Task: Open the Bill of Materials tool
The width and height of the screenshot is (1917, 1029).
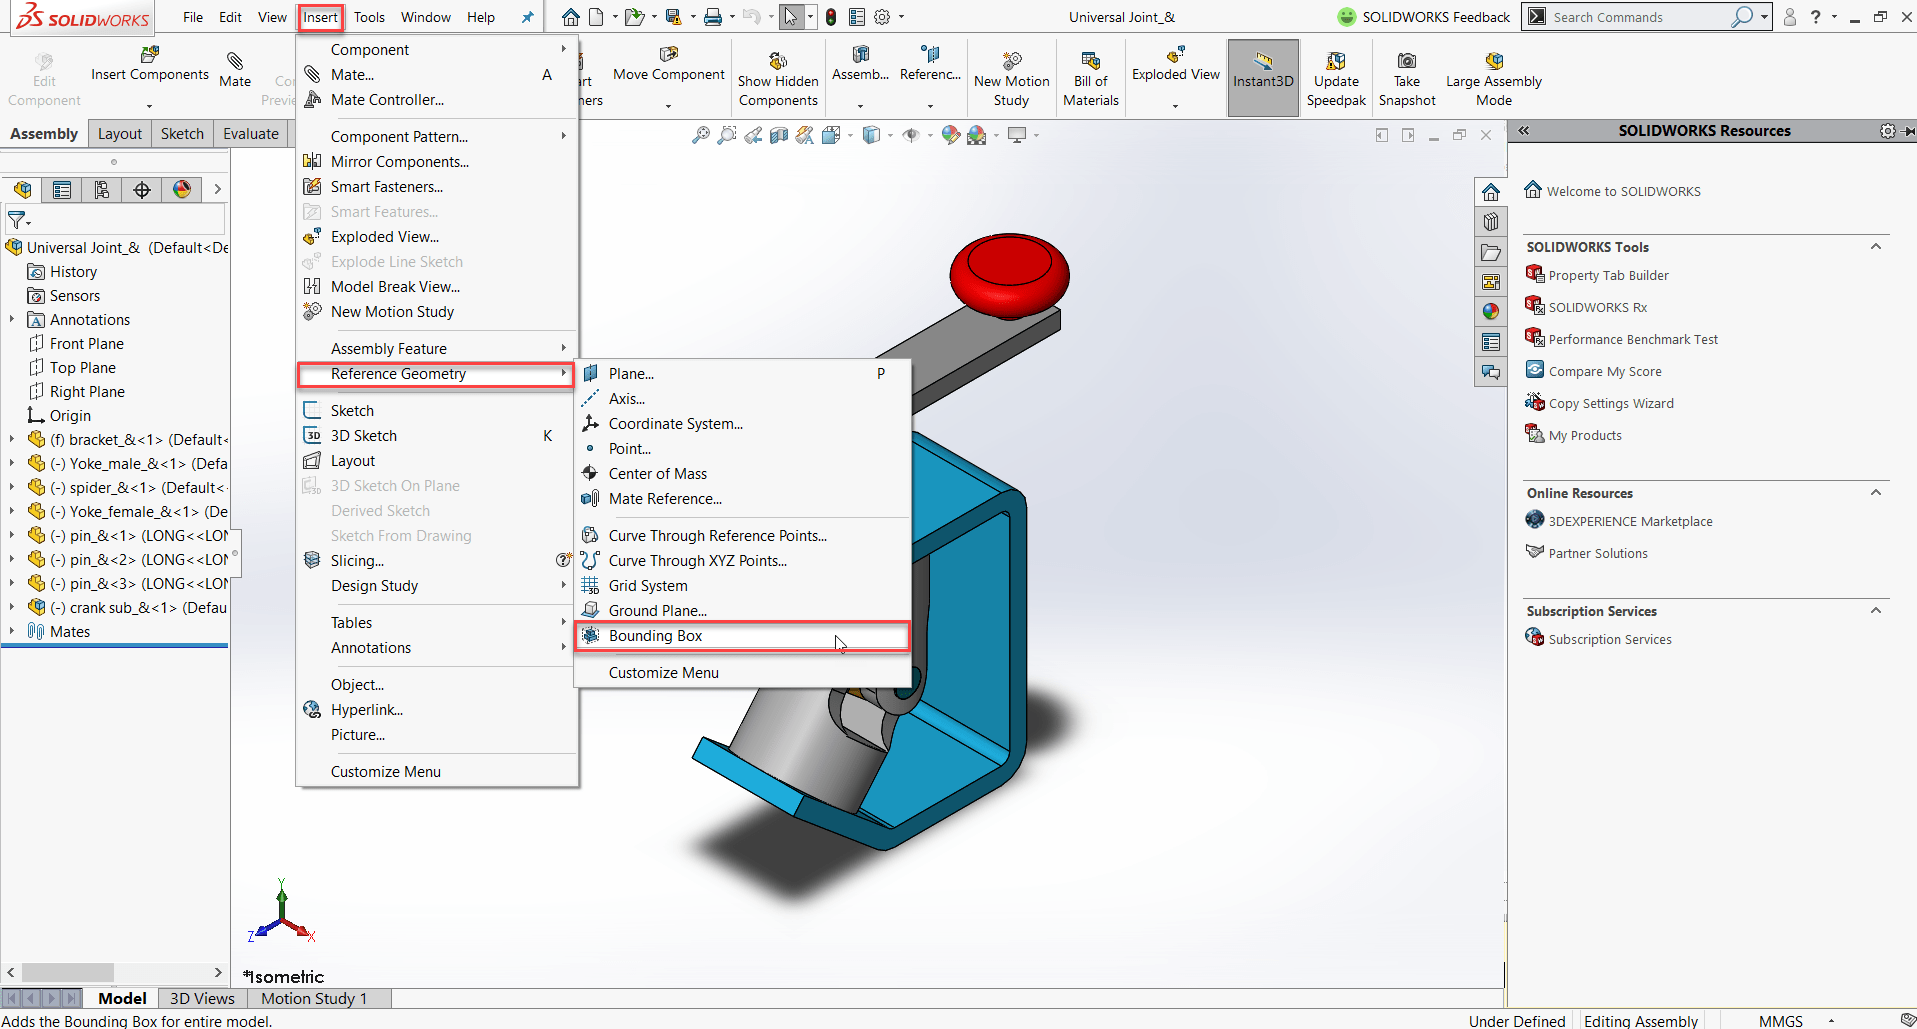Action: pyautogui.click(x=1090, y=75)
